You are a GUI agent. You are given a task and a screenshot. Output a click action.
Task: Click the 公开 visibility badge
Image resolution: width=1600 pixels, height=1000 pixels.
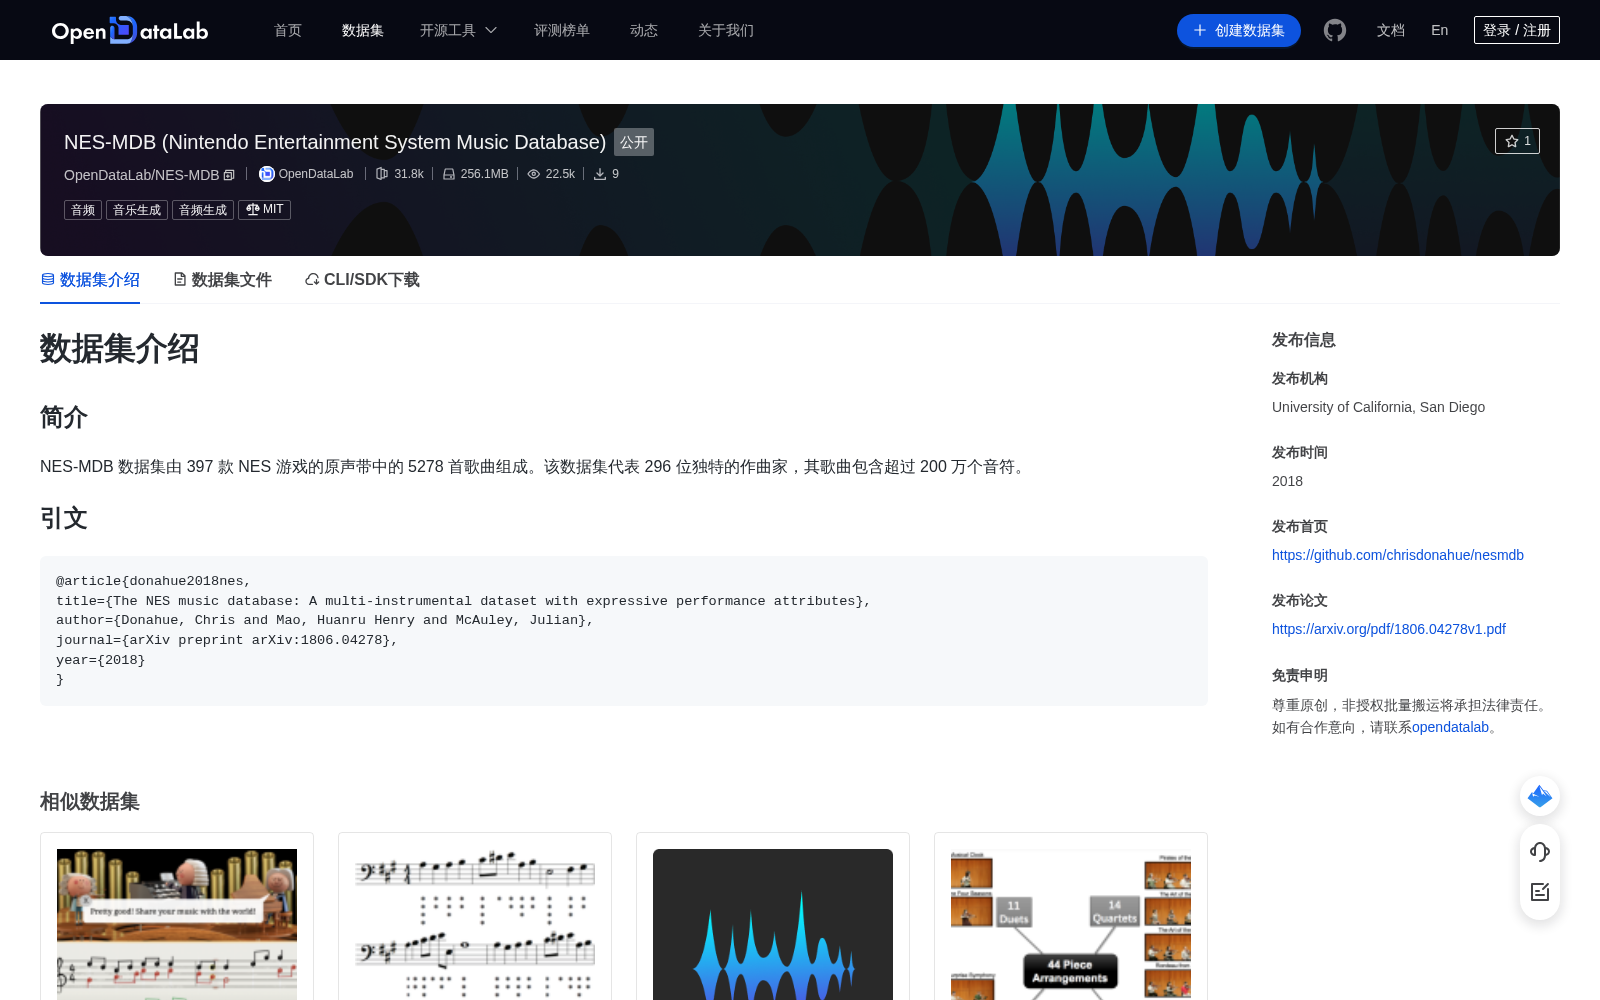[634, 142]
